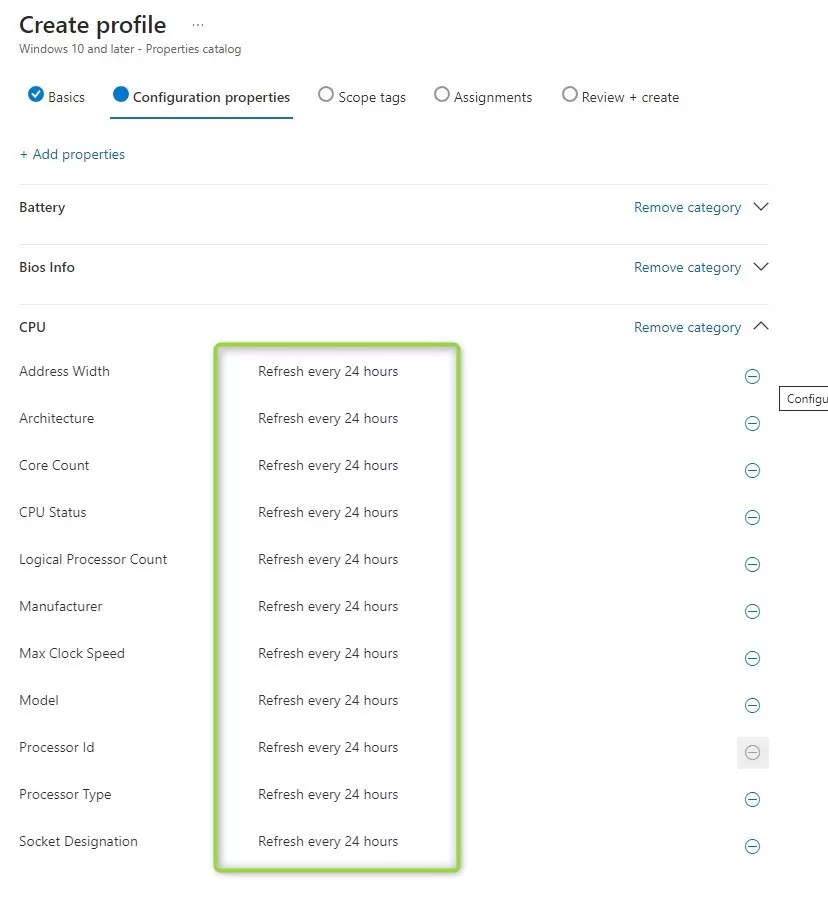Go to the Basics step

tap(56, 96)
